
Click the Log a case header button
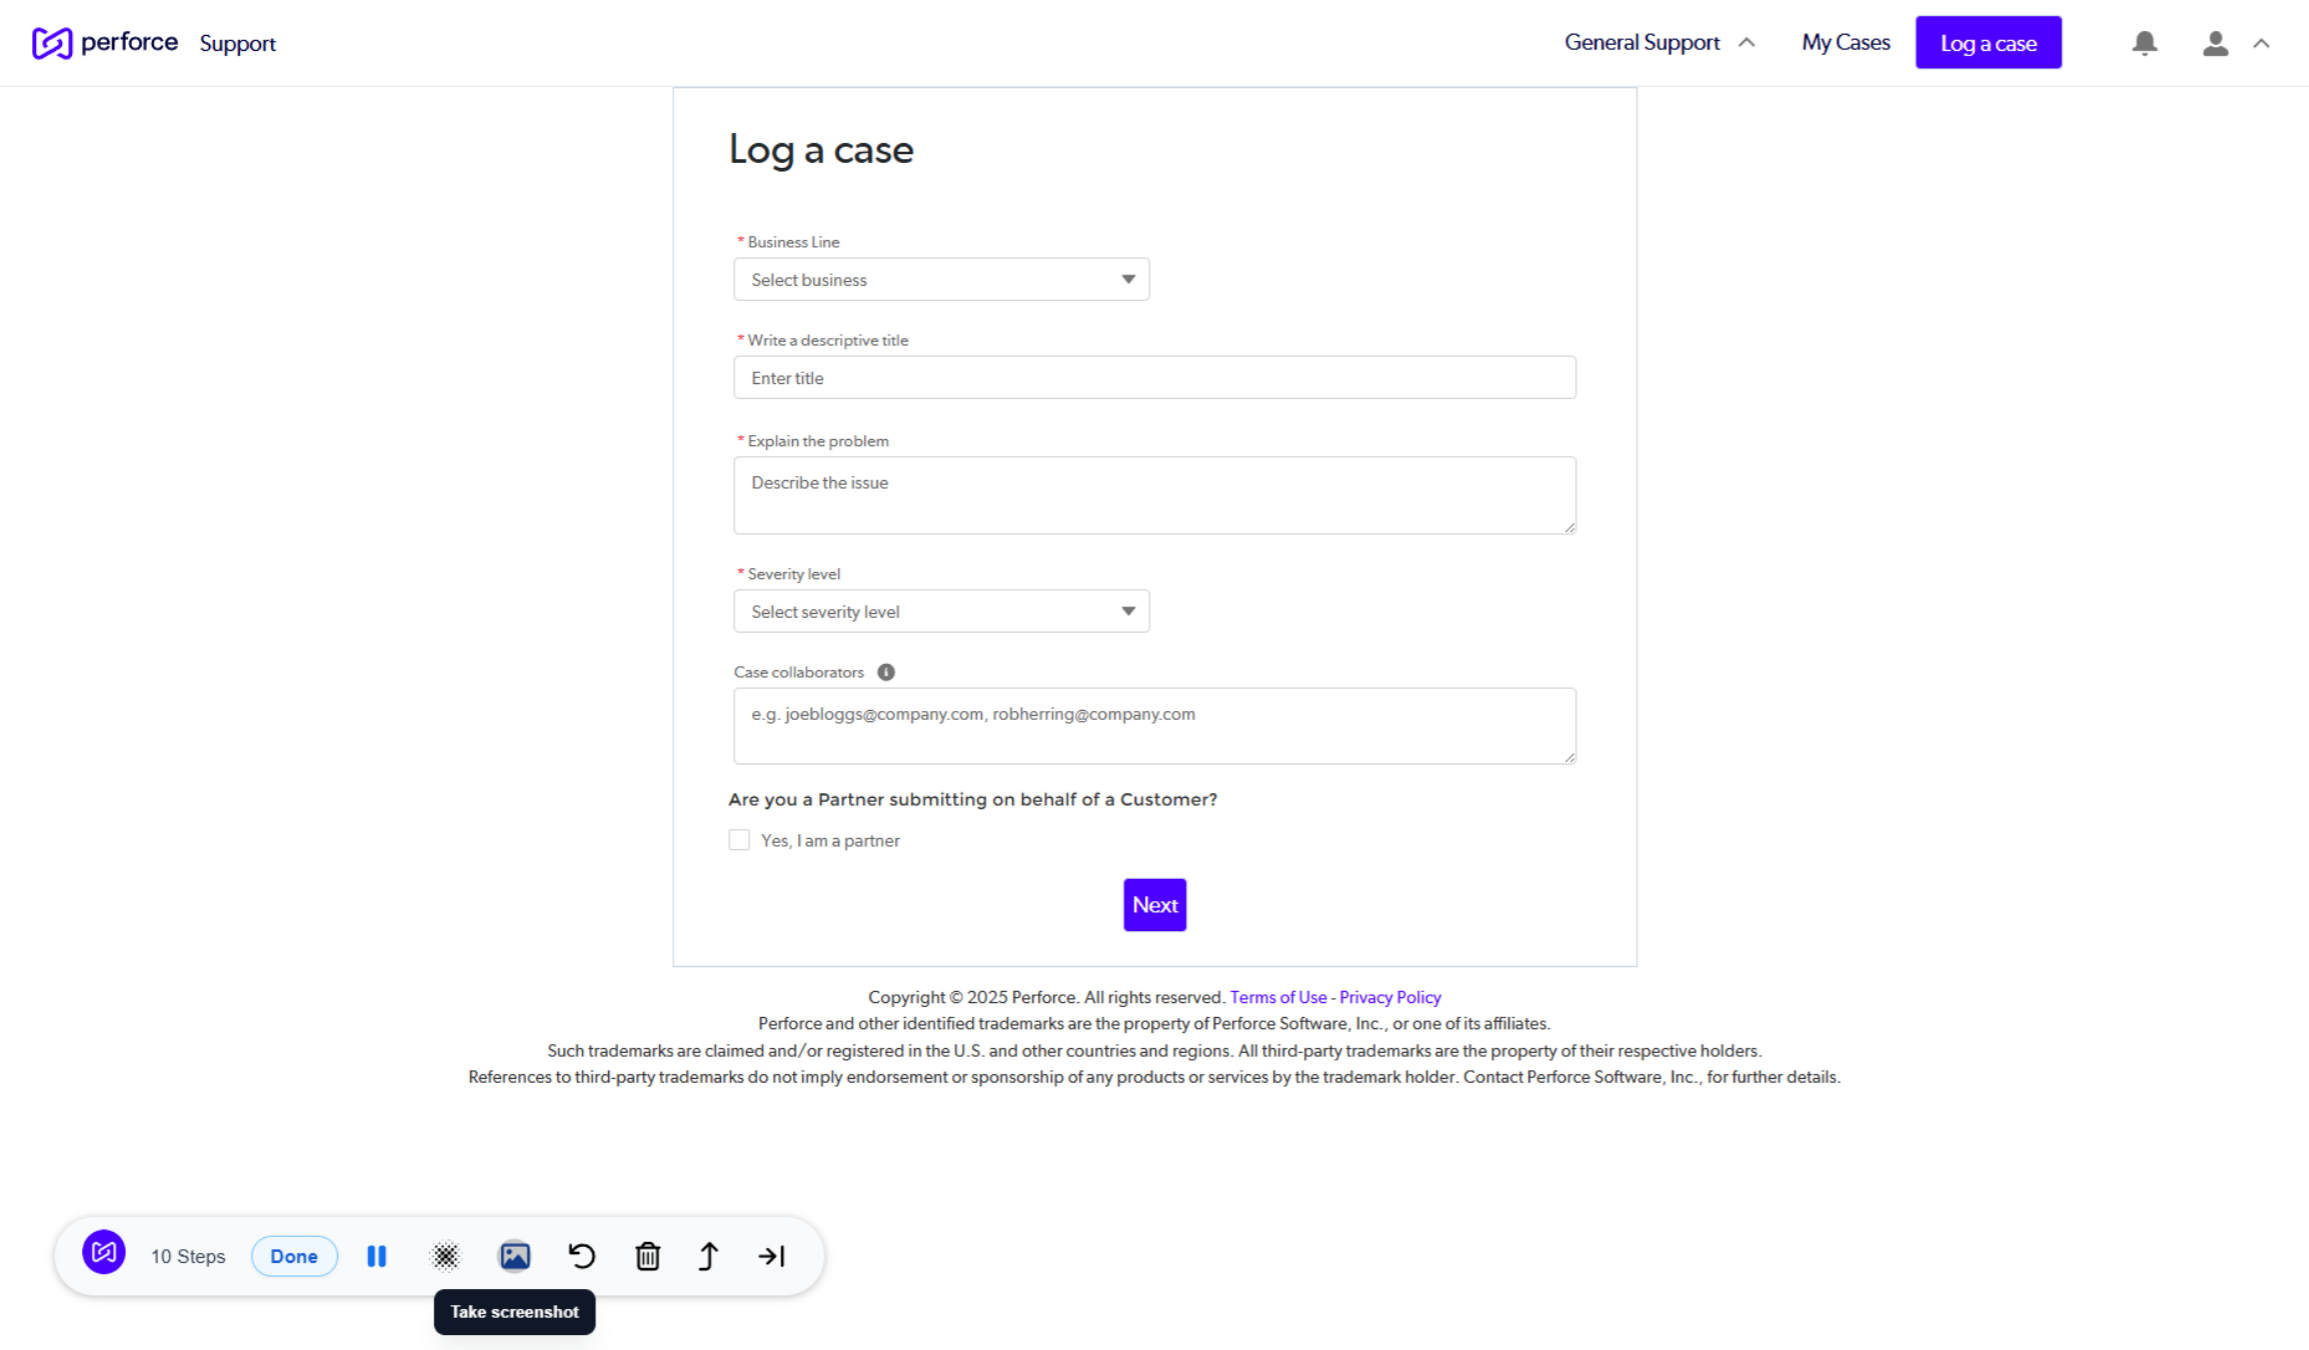pyautogui.click(x=1988, y=43)
